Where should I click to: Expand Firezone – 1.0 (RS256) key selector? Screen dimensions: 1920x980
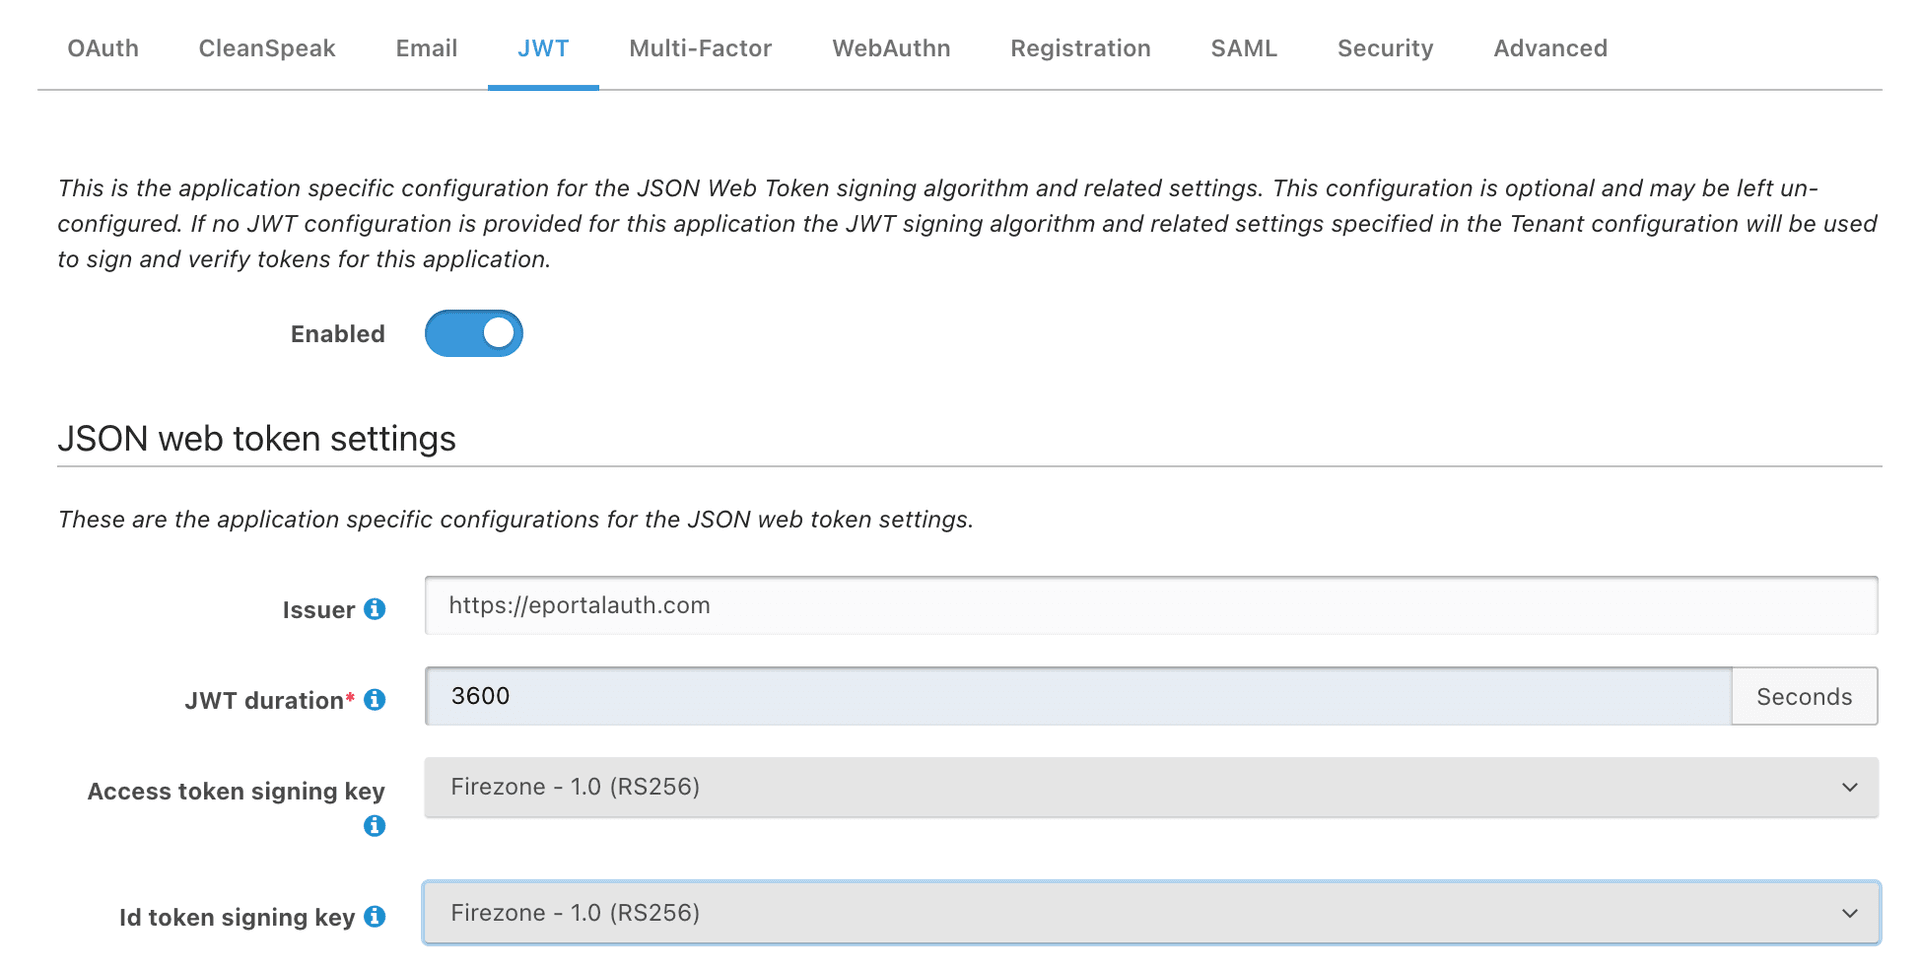(x=1150, y=787)
